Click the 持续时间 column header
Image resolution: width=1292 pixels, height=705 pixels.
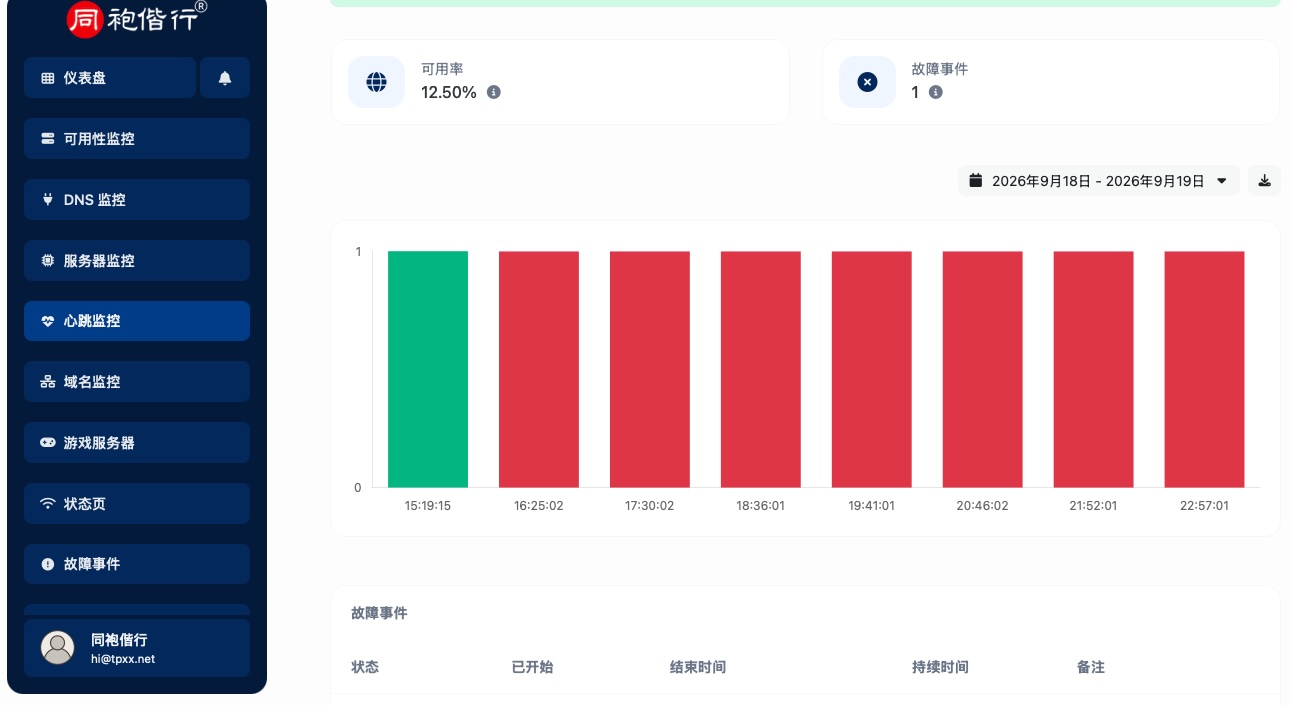(x=940, y=667)
